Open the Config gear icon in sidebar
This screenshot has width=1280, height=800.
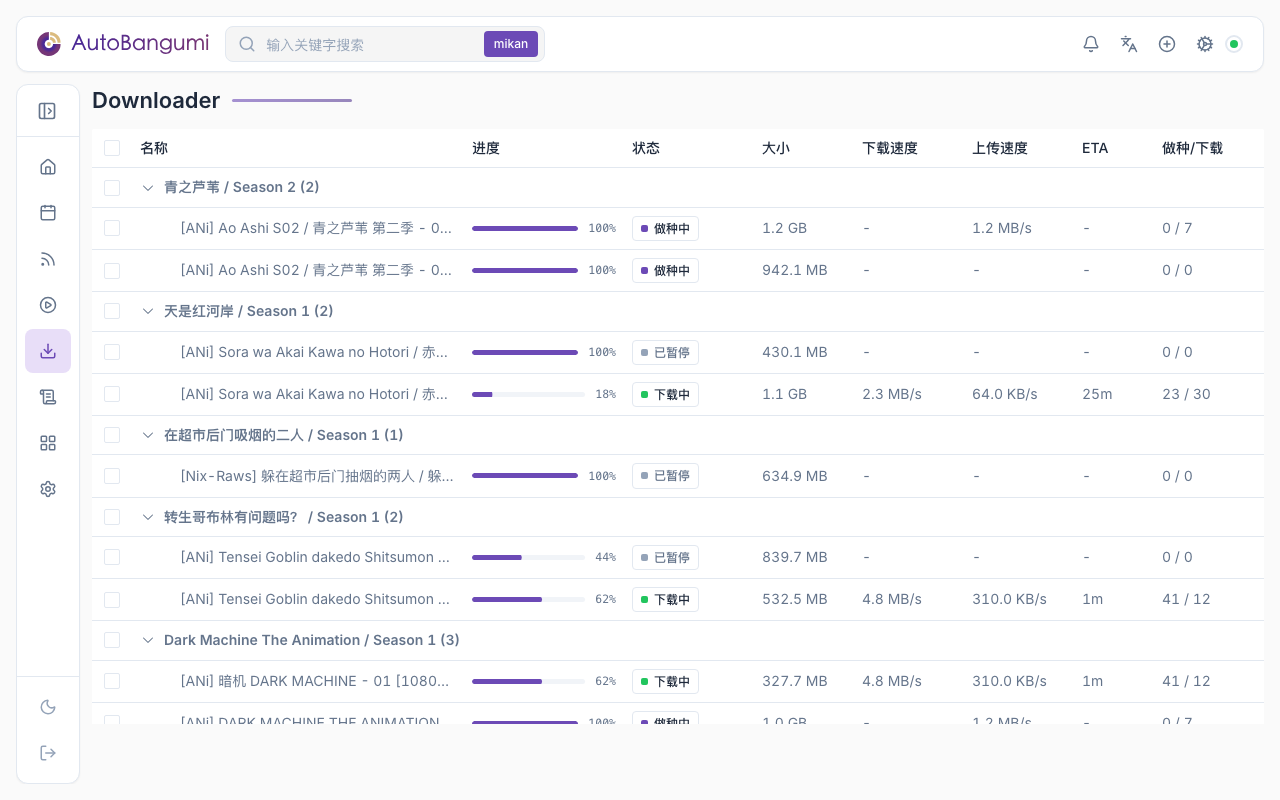tap(48, 489)
